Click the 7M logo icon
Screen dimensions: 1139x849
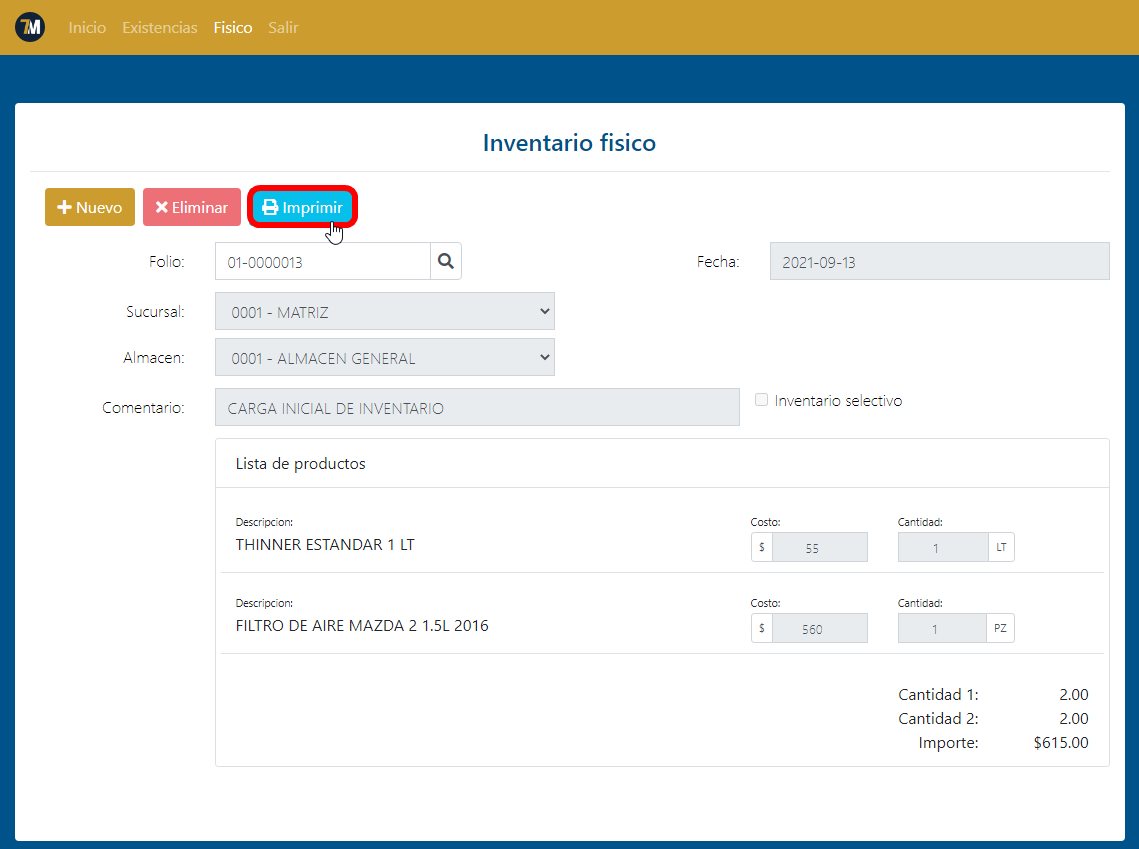(x=30, y=28)
